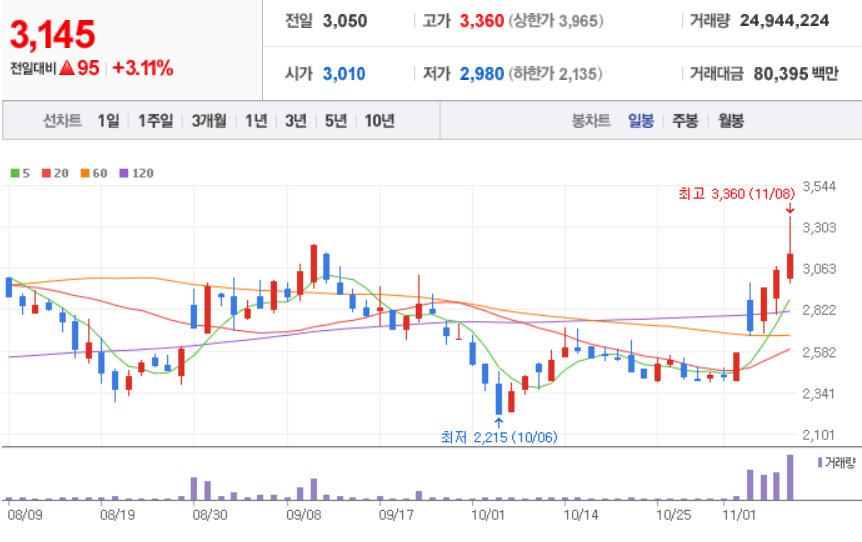Click the 2,582 price axis label
Screen dimensions: 862x542
pyautogui.click(x=819, y=352)
